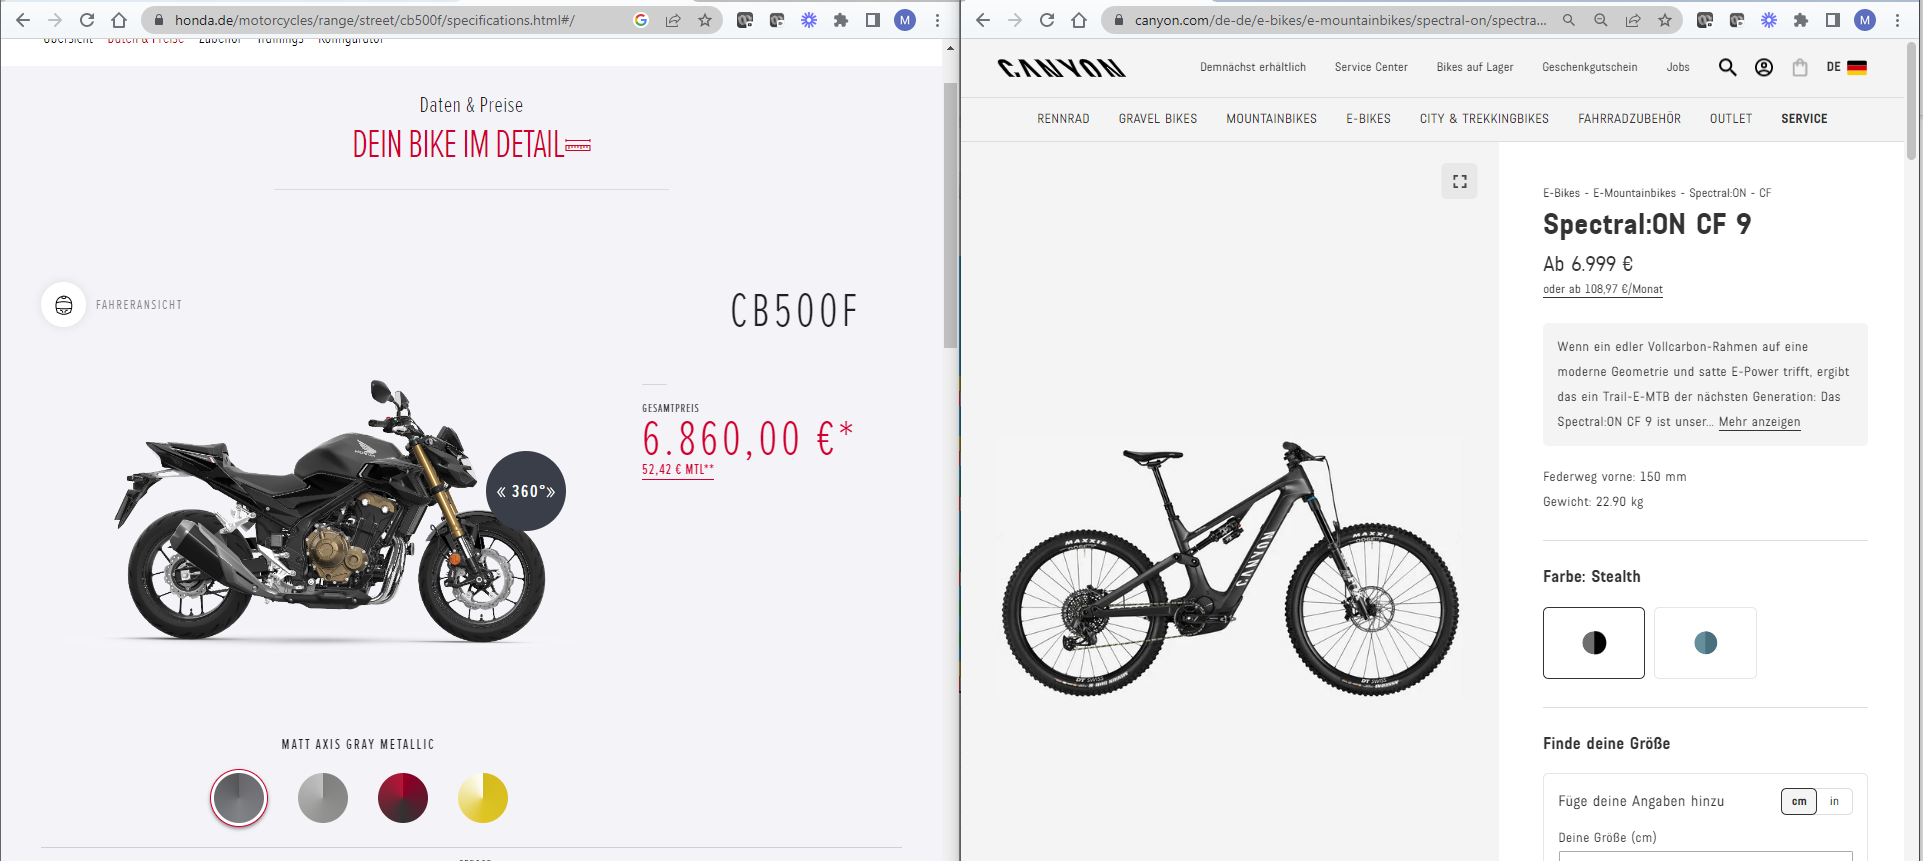
Task: Reload the Canyon browser tab
Action: coord(1047,20)
